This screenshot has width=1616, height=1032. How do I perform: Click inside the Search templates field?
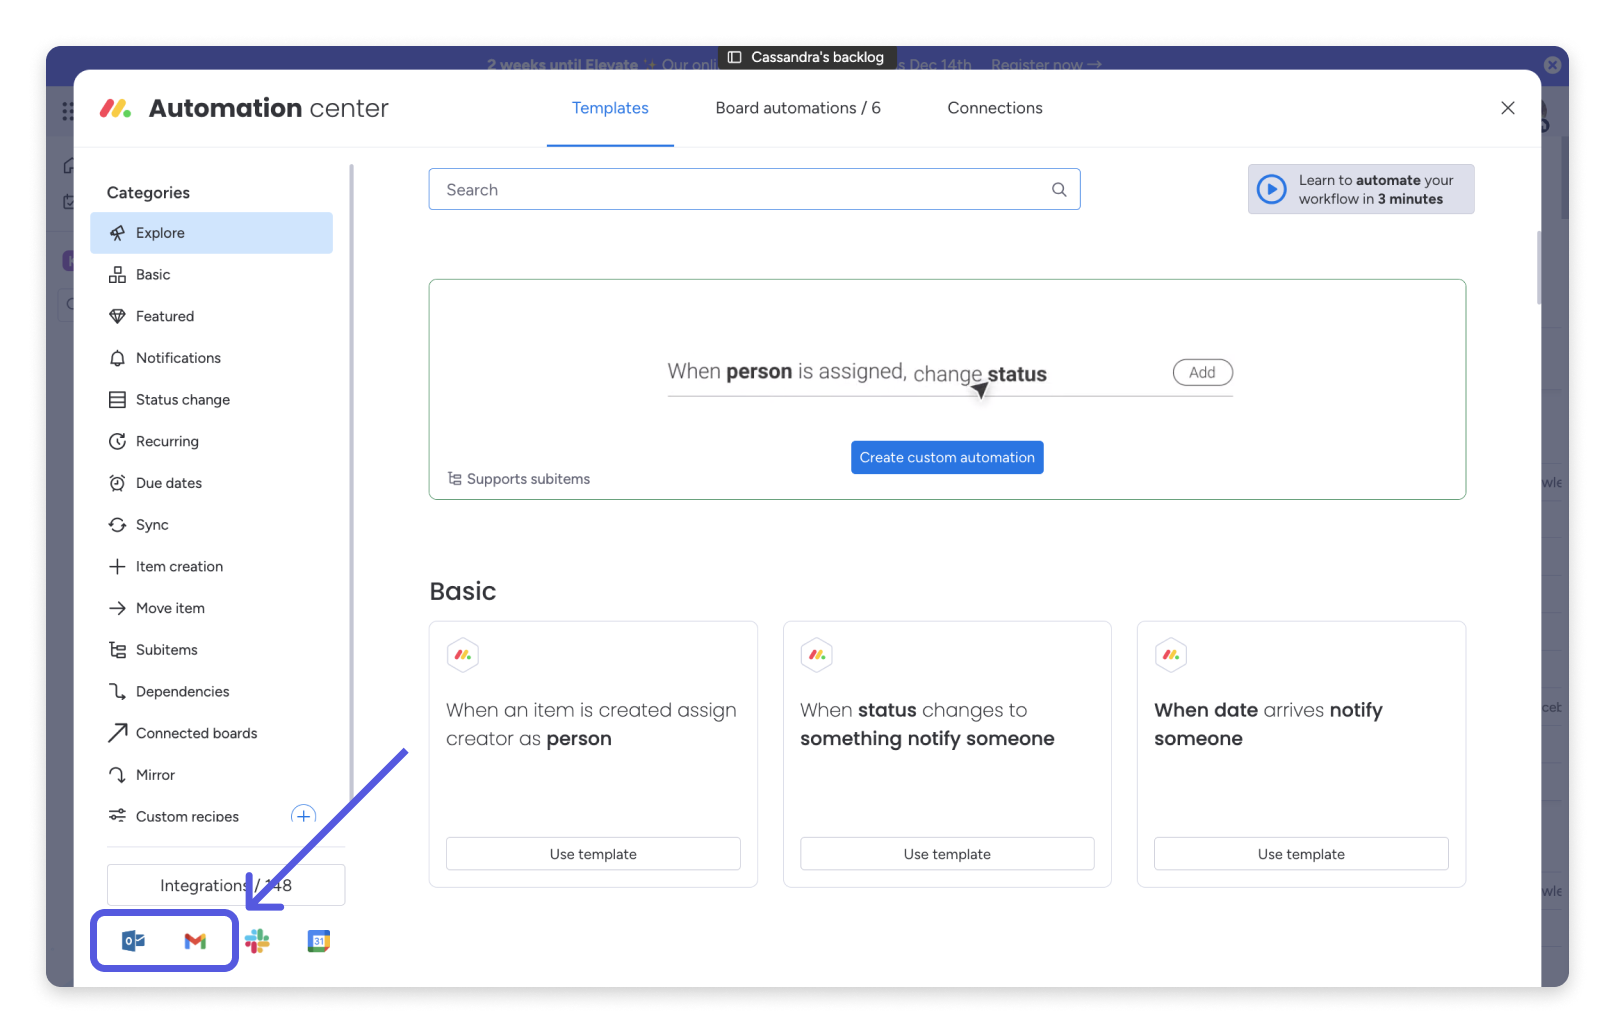click(x=700, y=189)
